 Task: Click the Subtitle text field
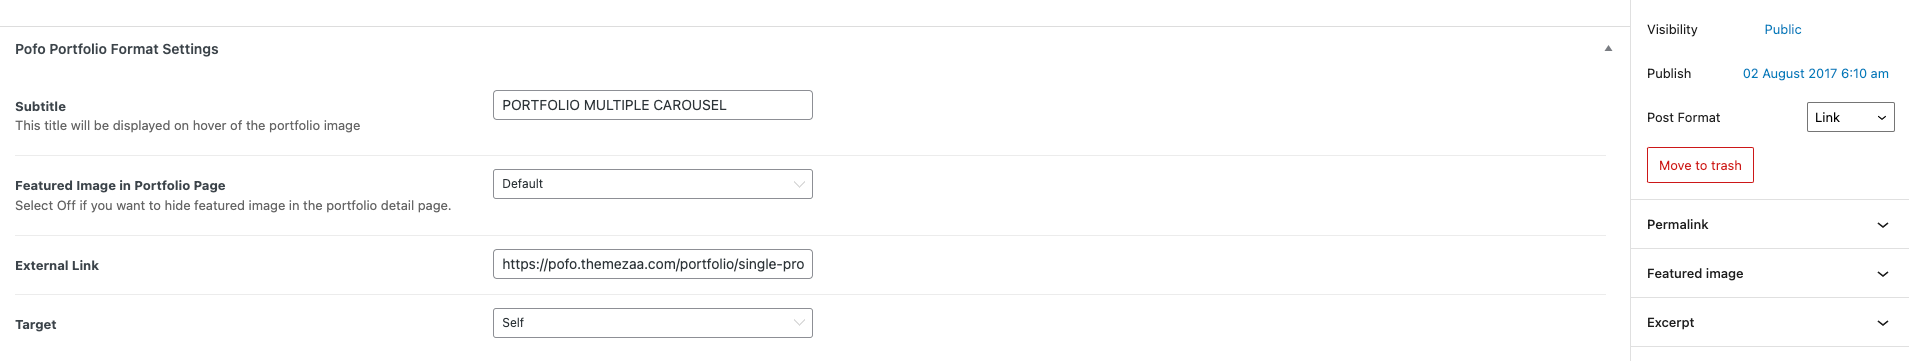tap(652, 105)
